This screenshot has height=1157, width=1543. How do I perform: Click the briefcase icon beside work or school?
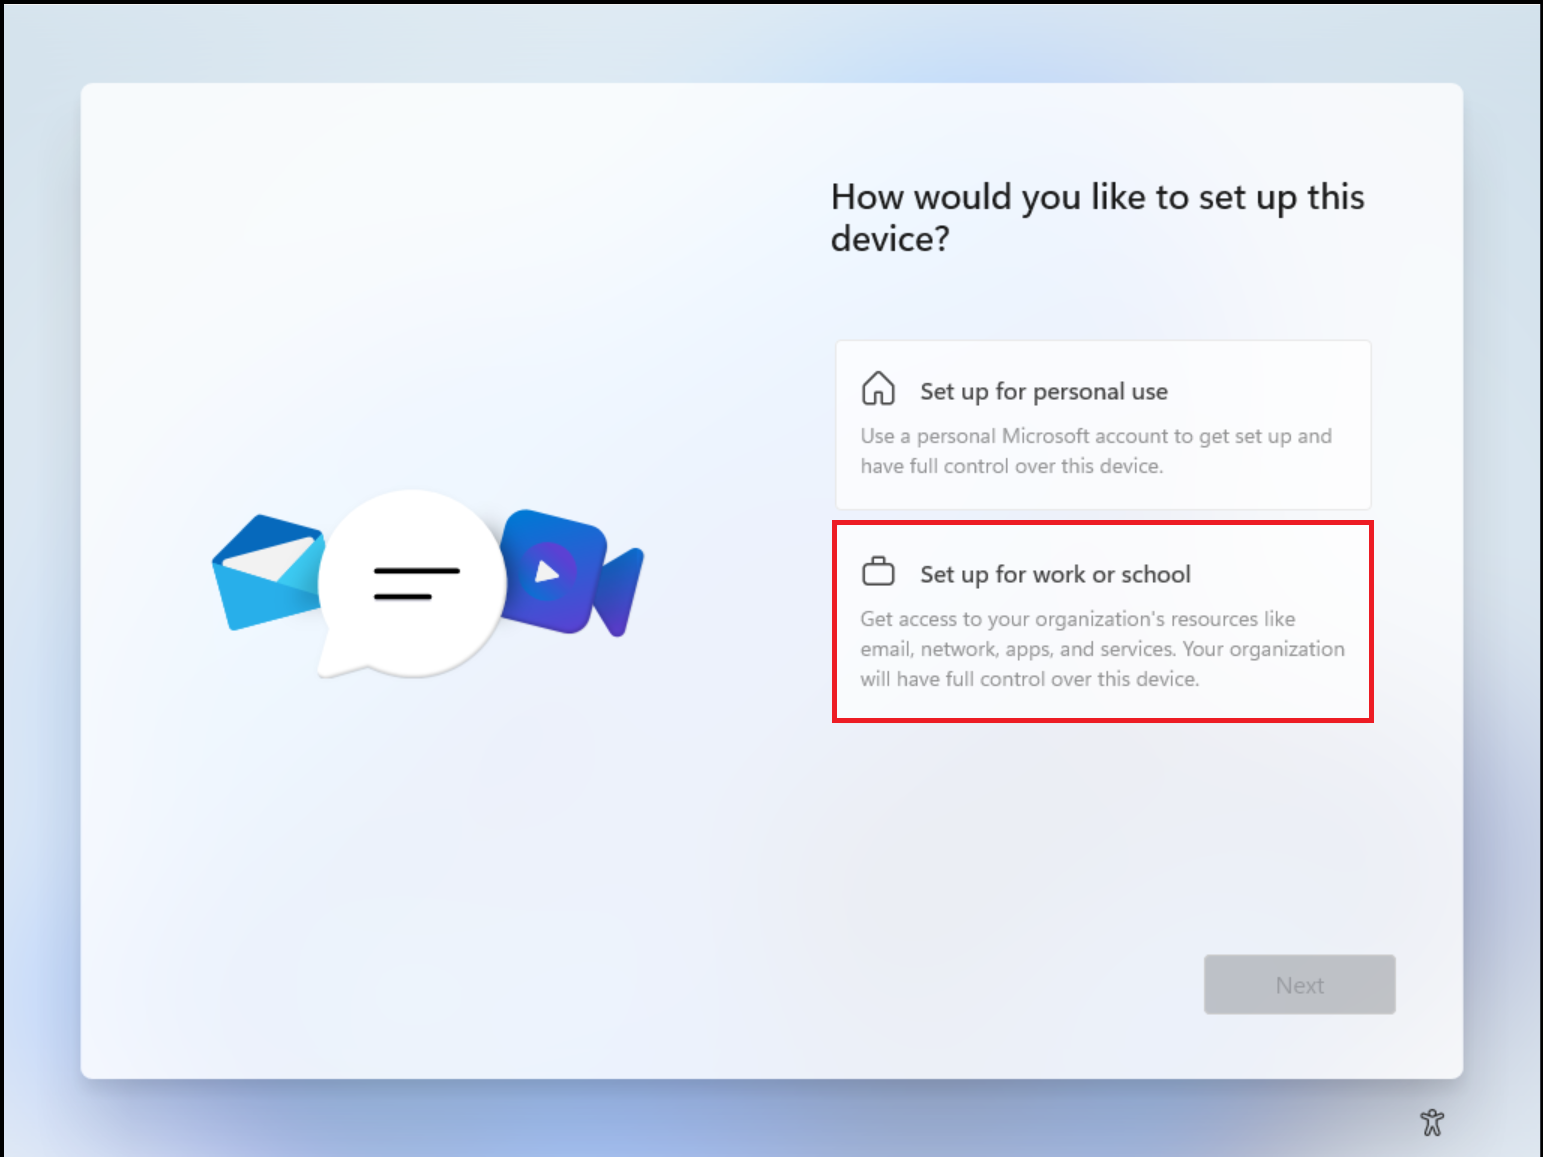(x=878, y=571)
